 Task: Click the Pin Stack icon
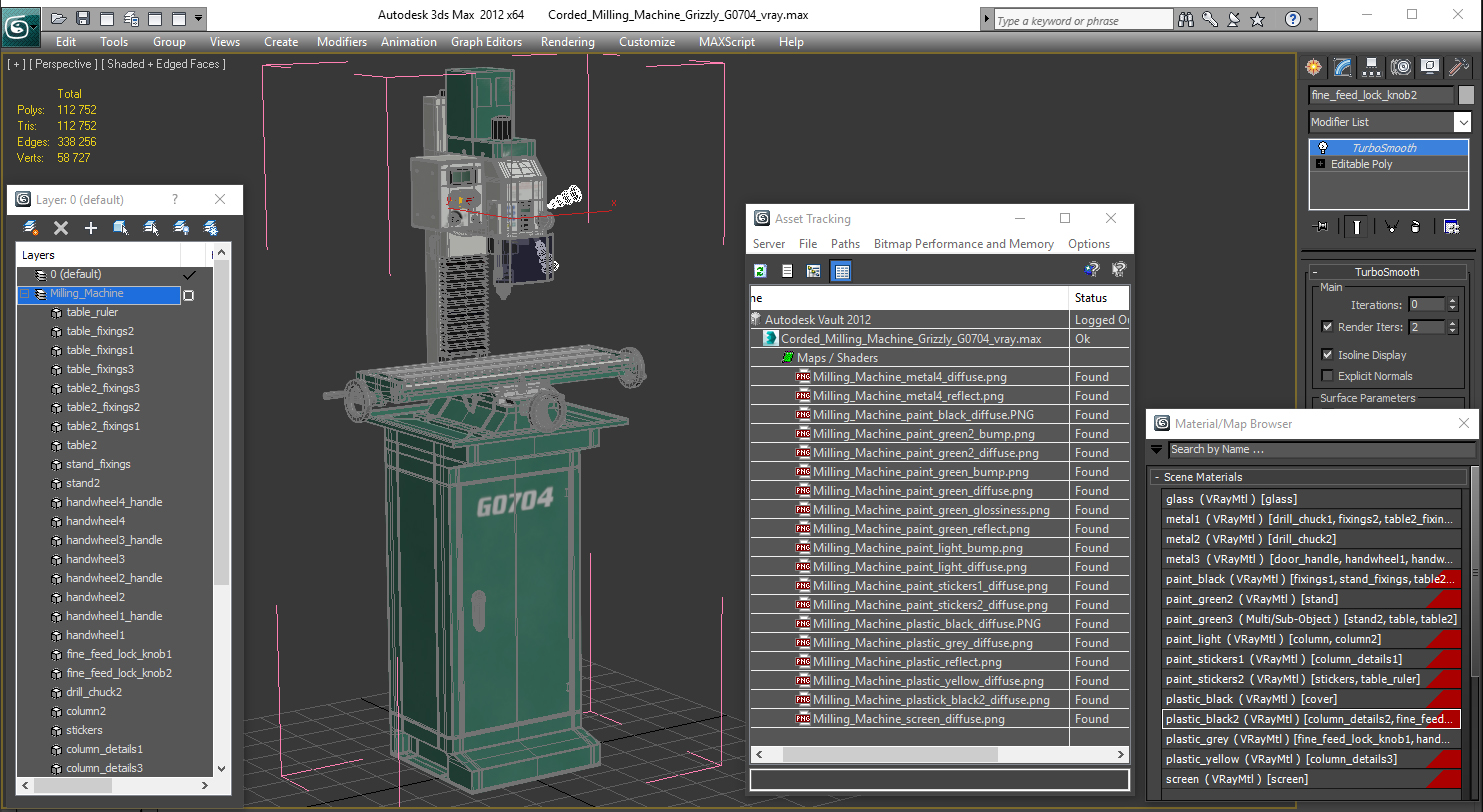[x=1320, y=227]
